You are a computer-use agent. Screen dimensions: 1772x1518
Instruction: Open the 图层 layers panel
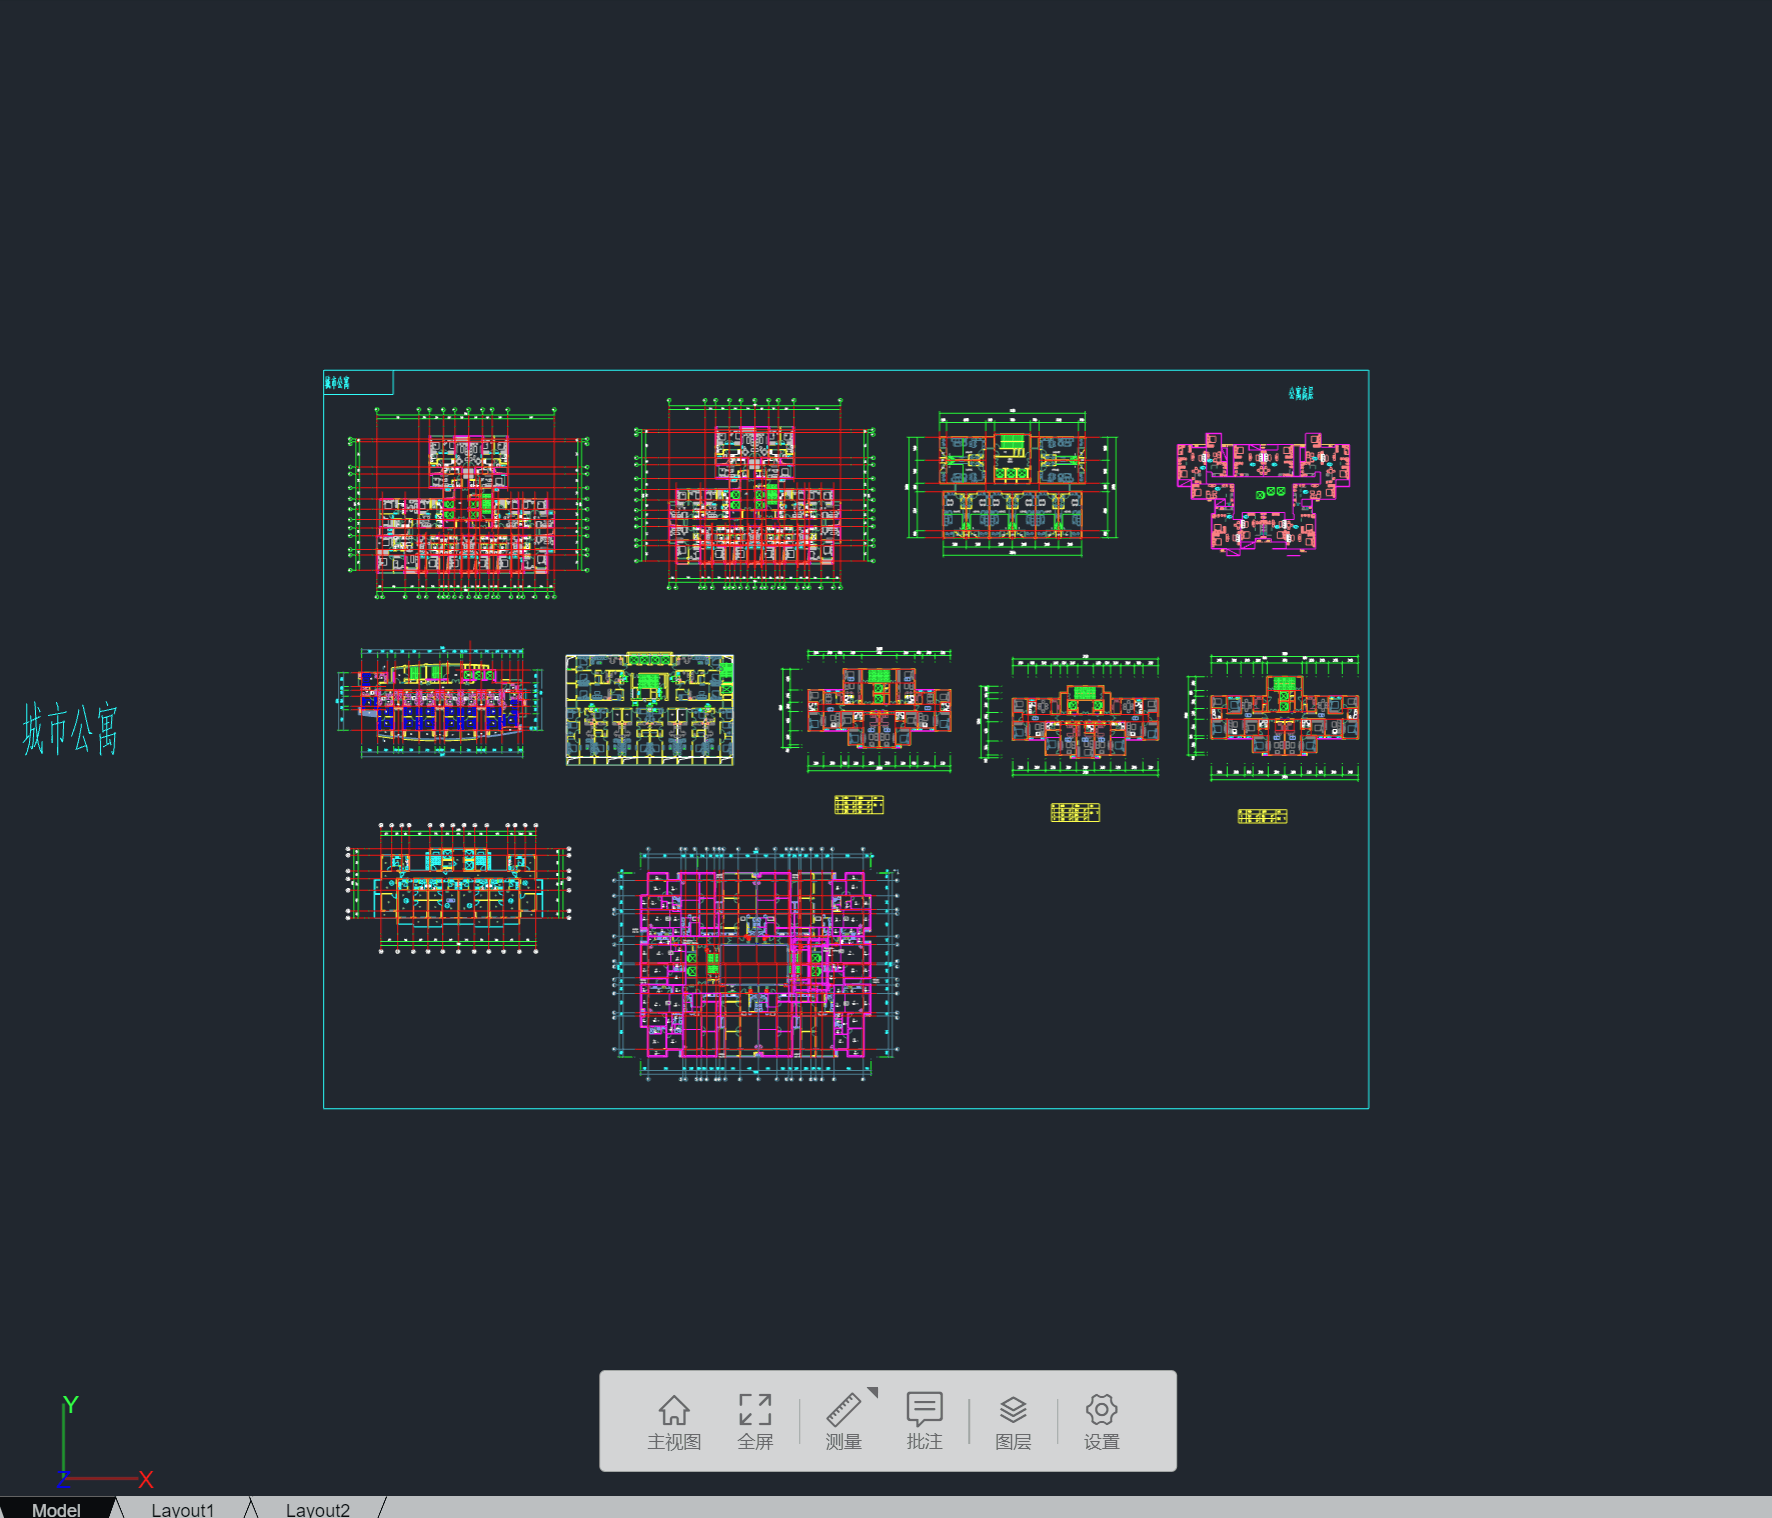[1013, 1420]
